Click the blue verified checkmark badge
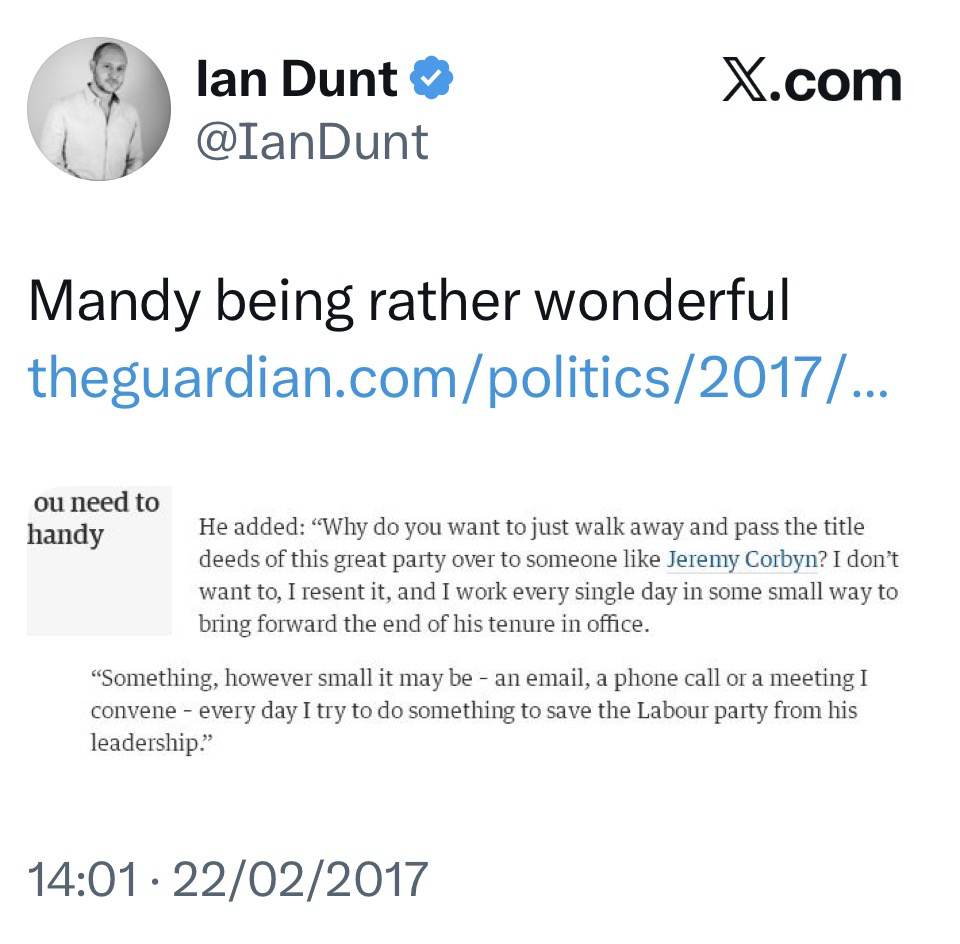The width and height of the screenshot is (960, 944). pos(432,79)
